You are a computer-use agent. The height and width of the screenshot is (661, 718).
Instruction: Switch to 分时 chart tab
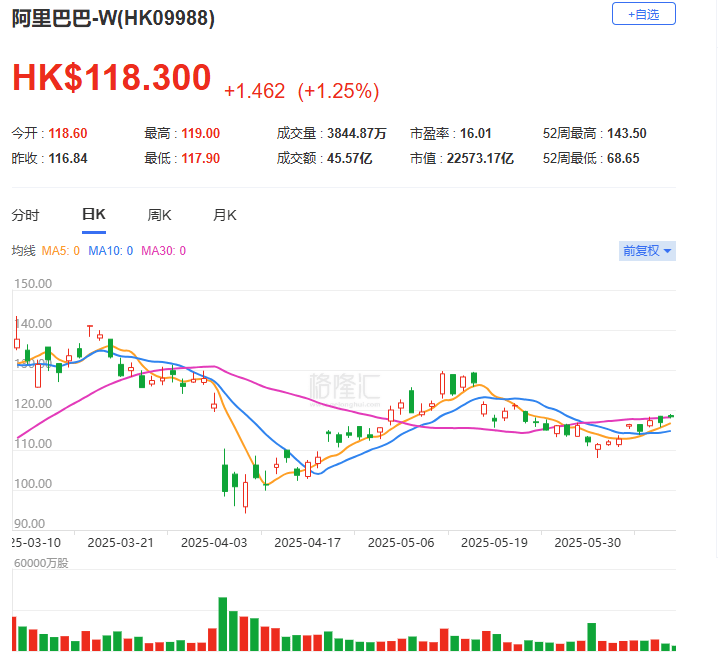[26, 215]
